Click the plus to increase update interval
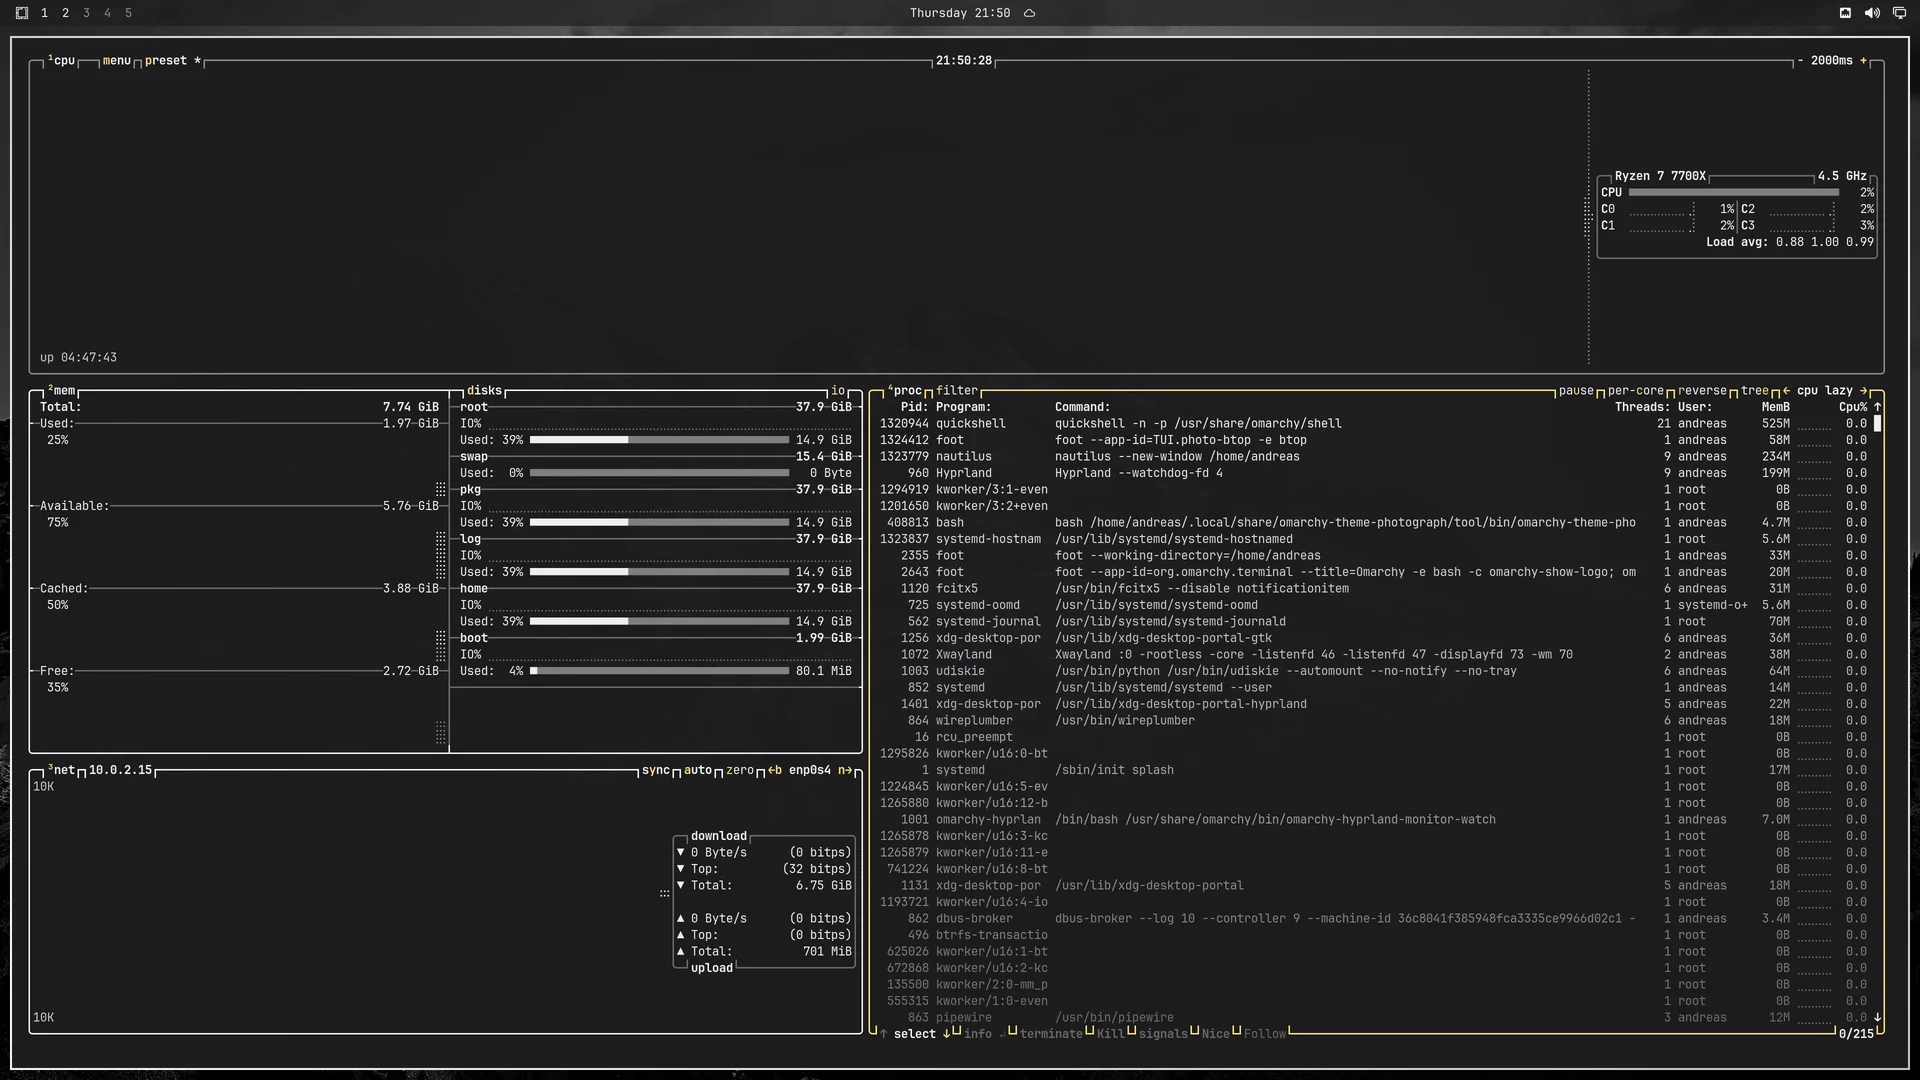Image resolution: width=1920 pixels, height=1080 pixels. point(1863,61)
